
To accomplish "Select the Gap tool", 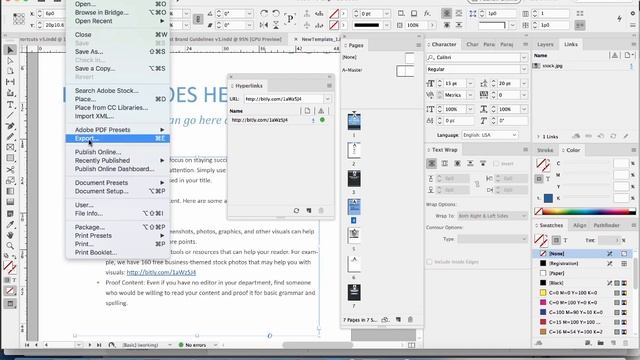I will 10,82.
